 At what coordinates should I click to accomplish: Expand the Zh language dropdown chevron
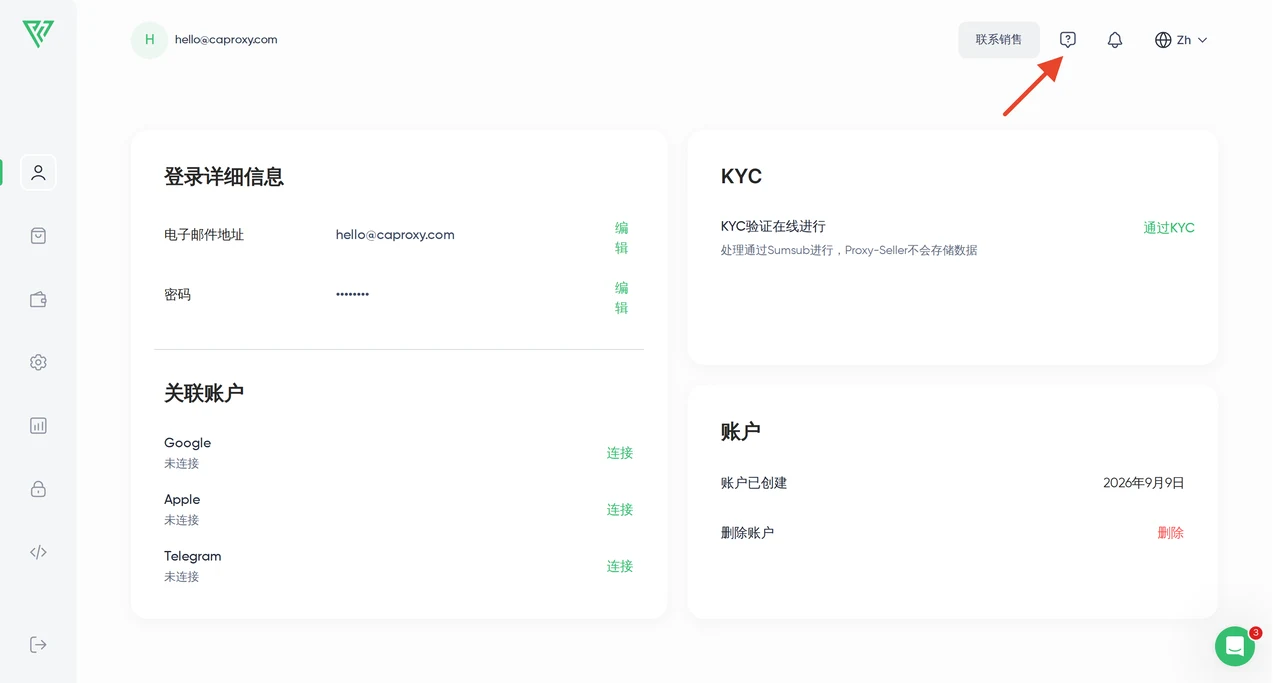click(1203, 40)
